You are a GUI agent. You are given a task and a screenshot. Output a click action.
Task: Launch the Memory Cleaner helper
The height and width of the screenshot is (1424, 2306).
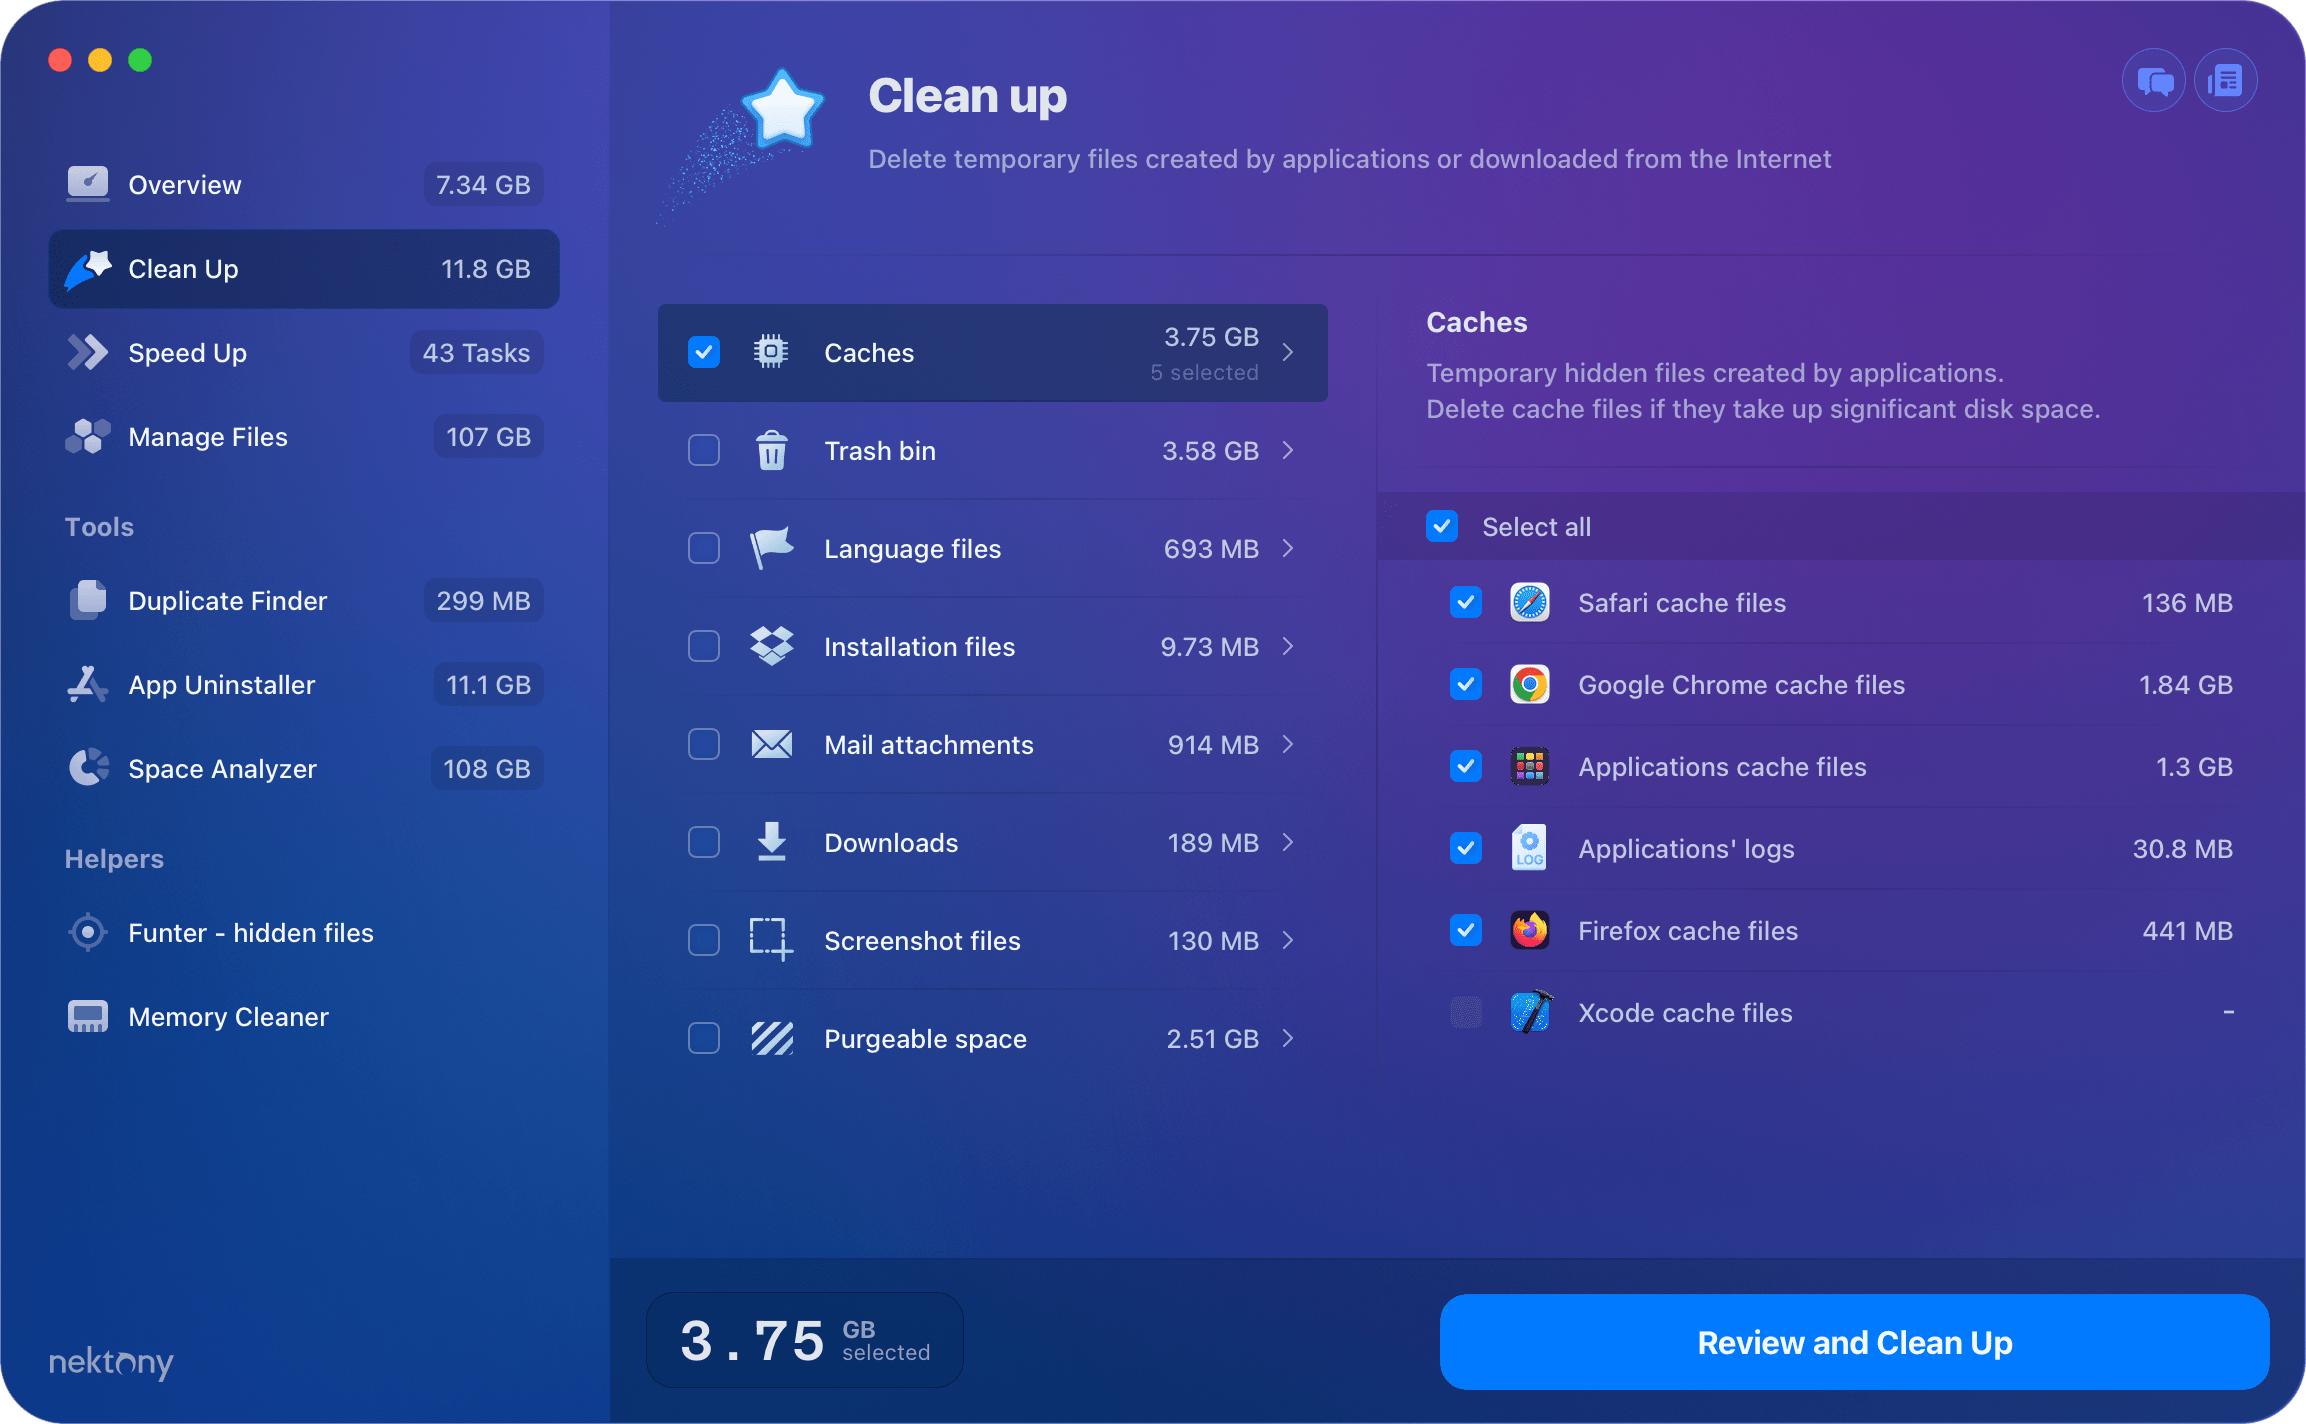click(228, 1016)
